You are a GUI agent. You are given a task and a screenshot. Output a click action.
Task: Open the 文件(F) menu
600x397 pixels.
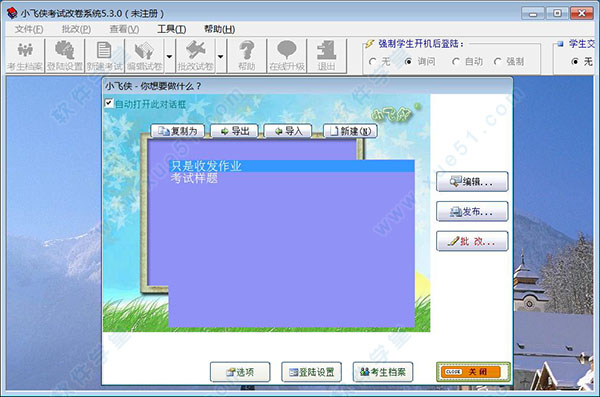point(29,29)
